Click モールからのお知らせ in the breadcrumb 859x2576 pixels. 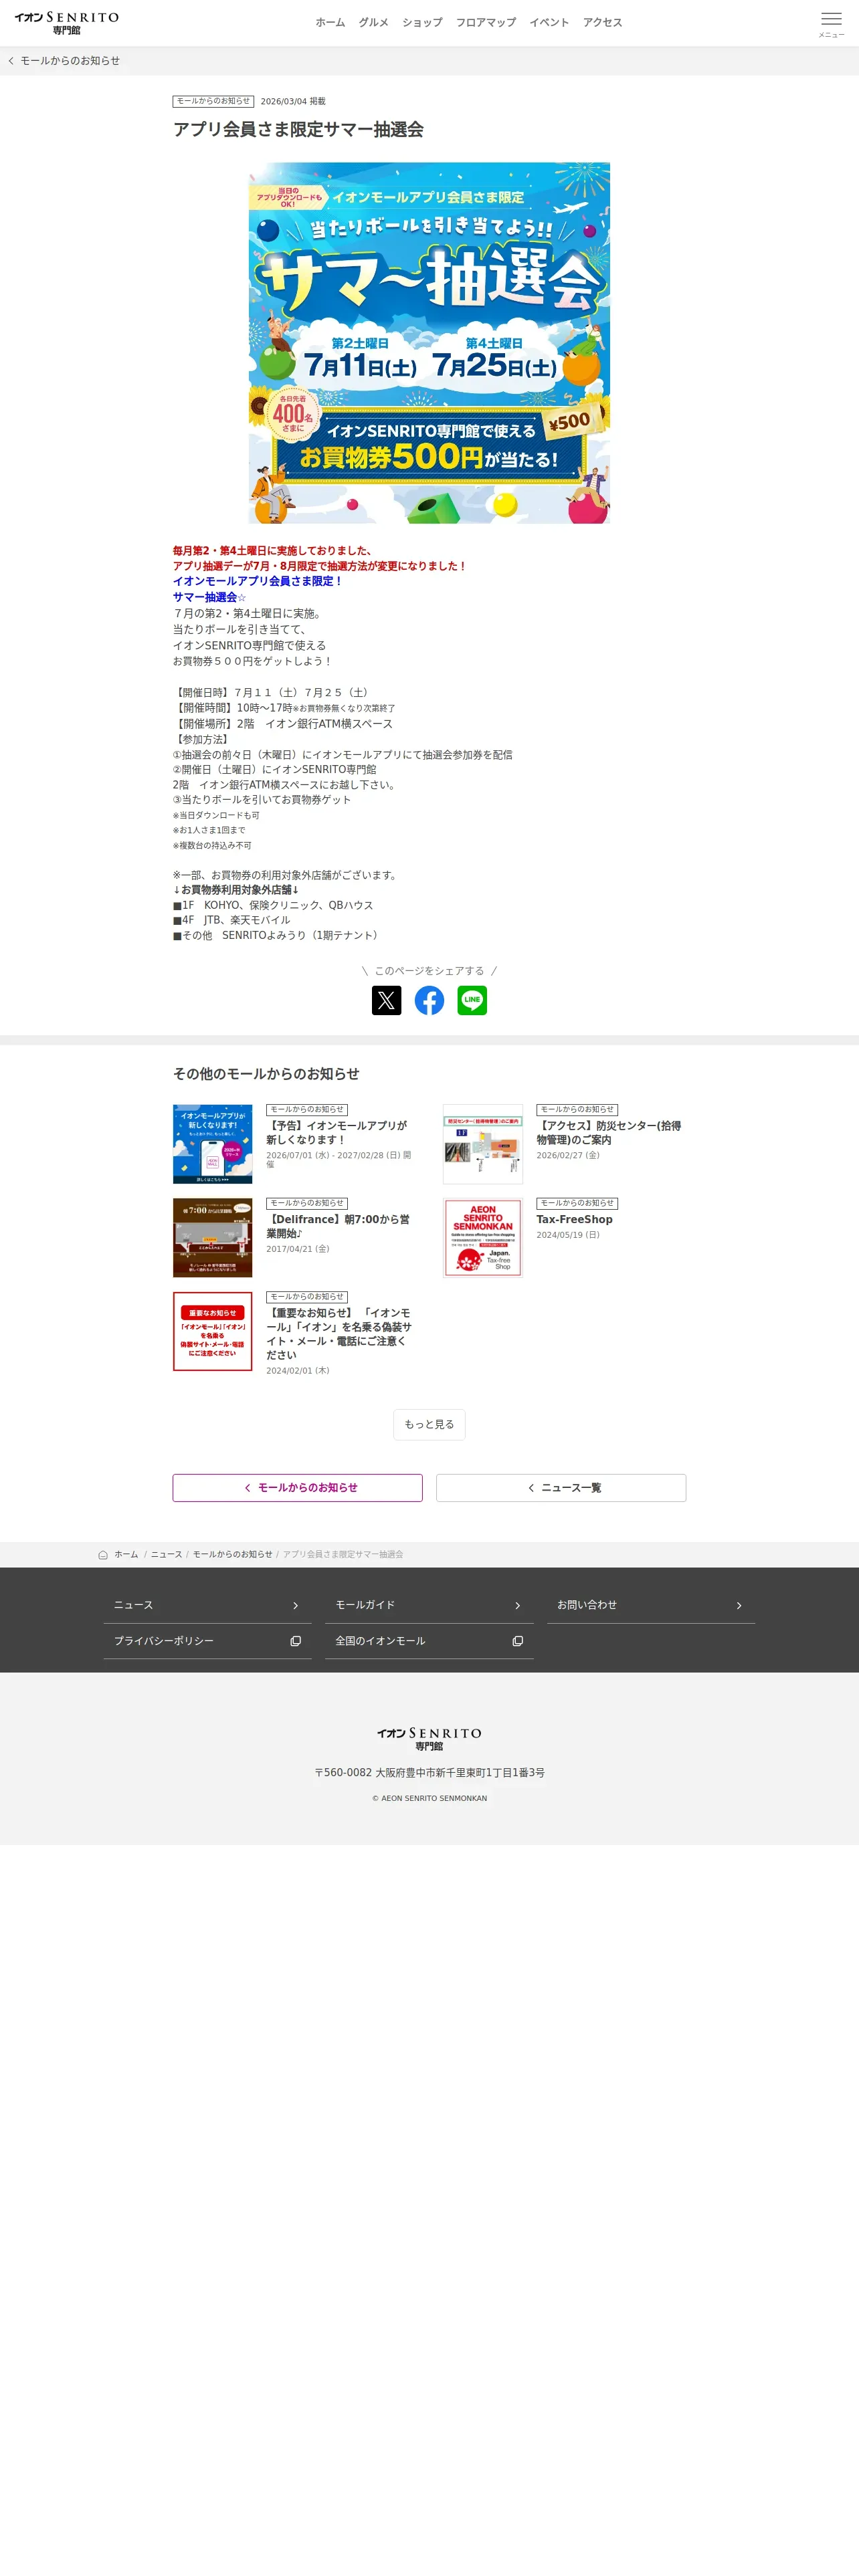(232, 1554)
